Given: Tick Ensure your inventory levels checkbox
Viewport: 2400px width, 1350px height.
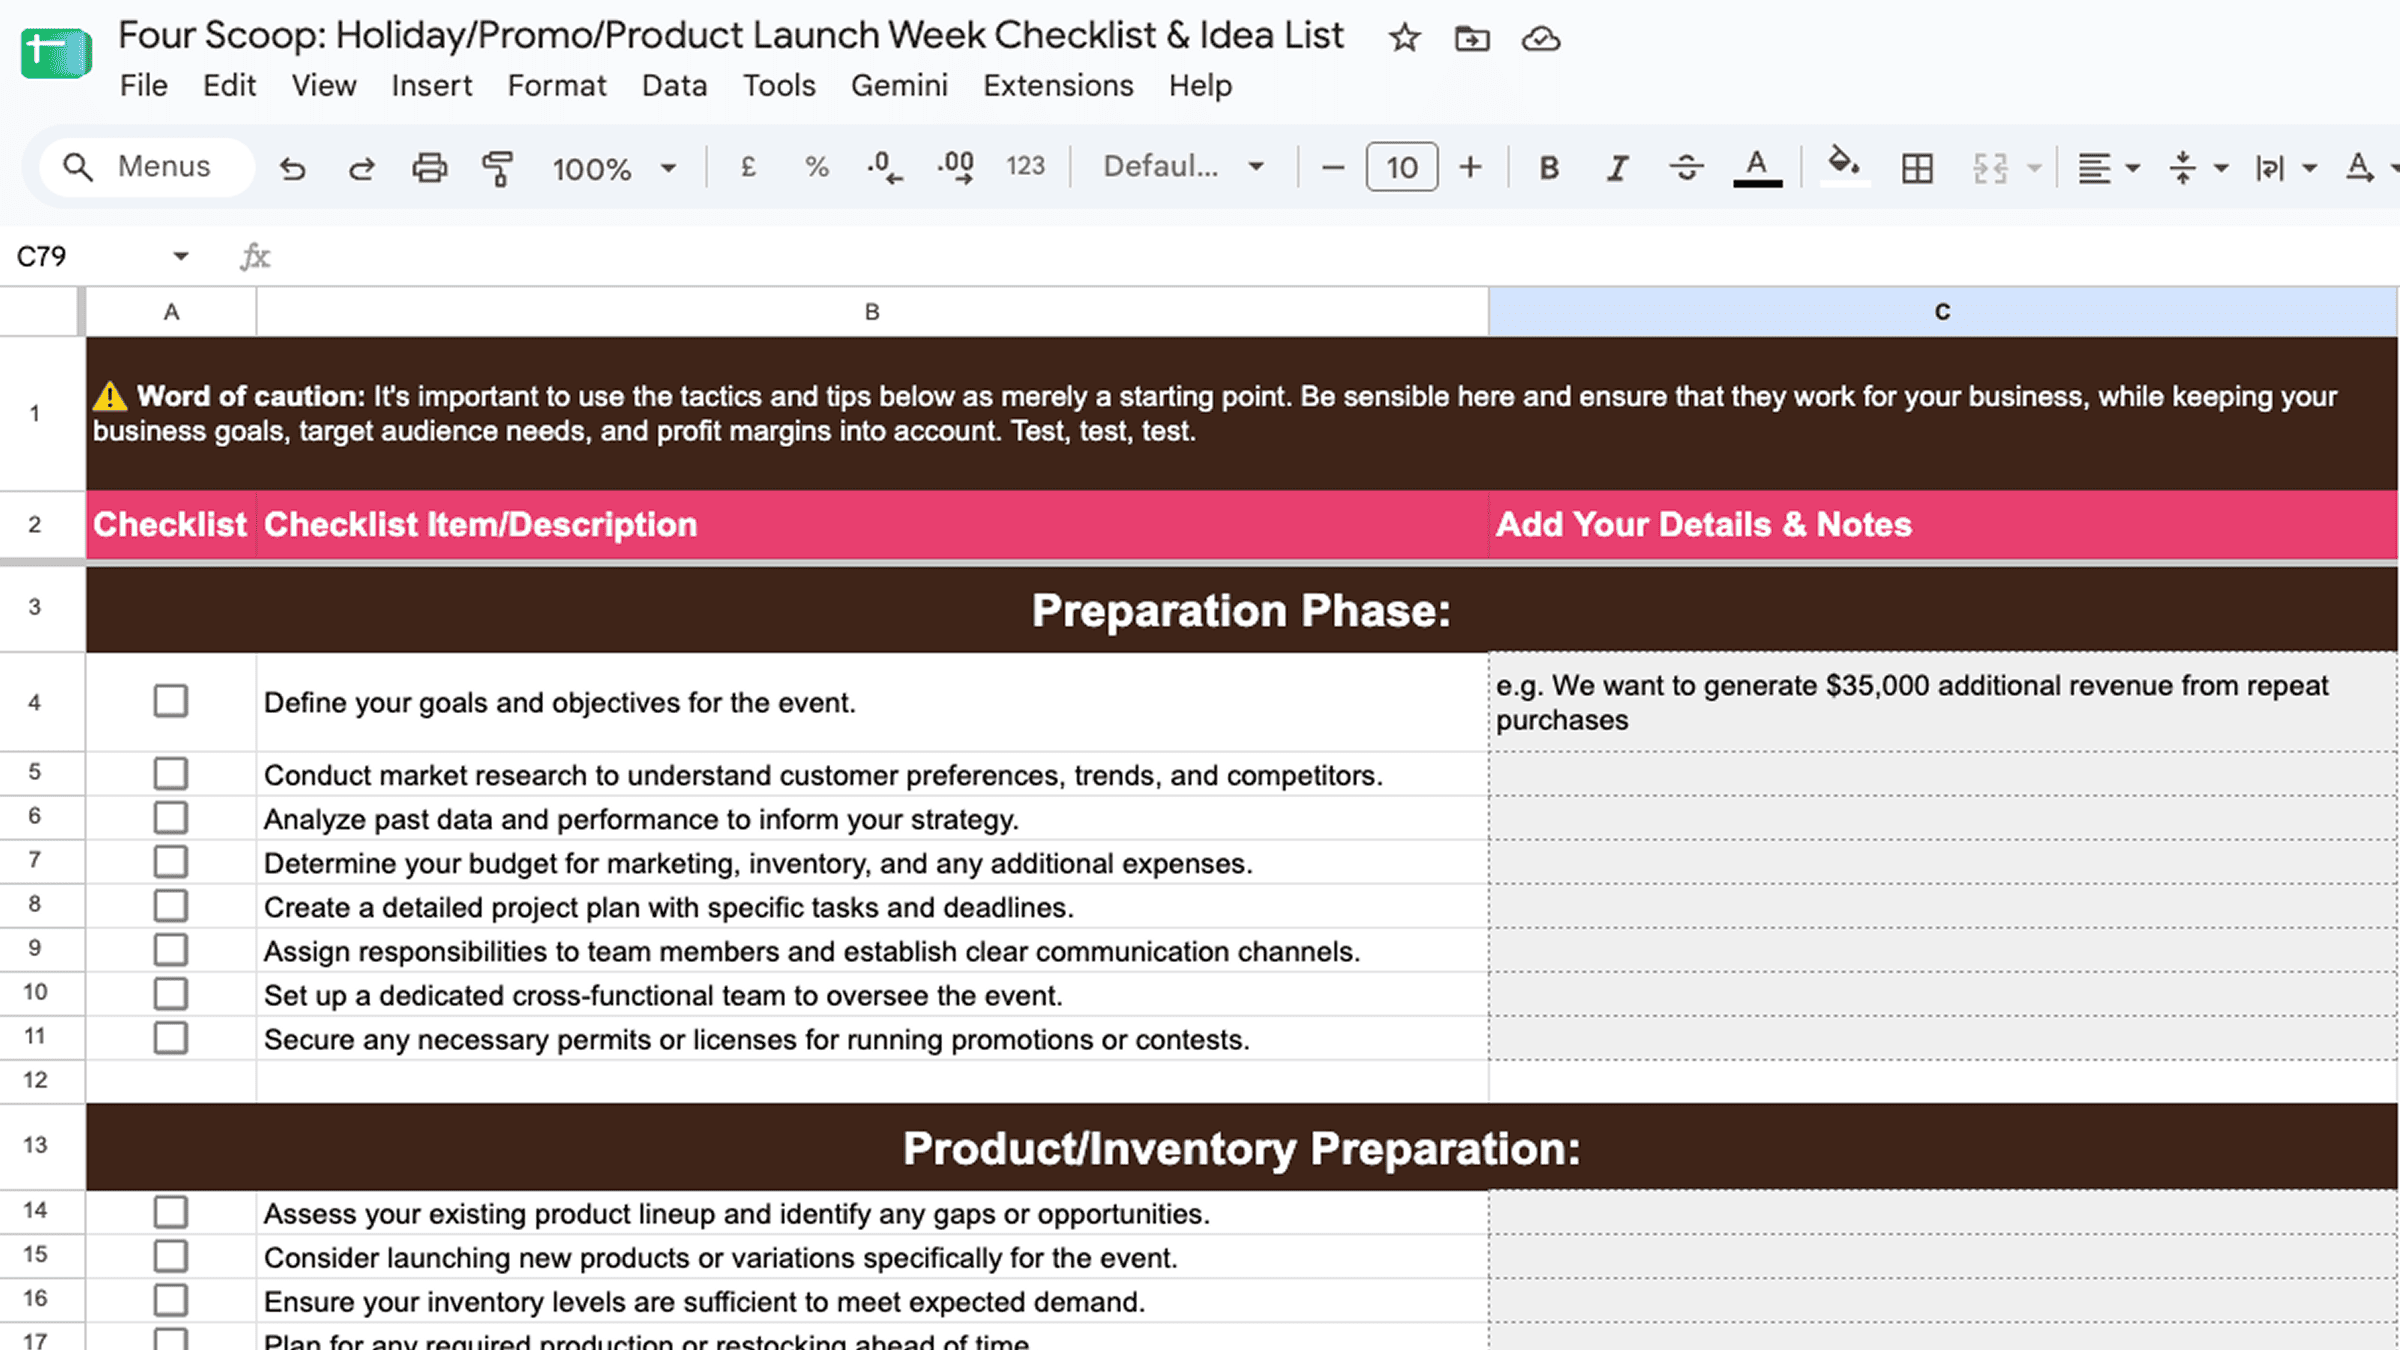Looking at the screenshot, I should click(x=171, y=1300).
